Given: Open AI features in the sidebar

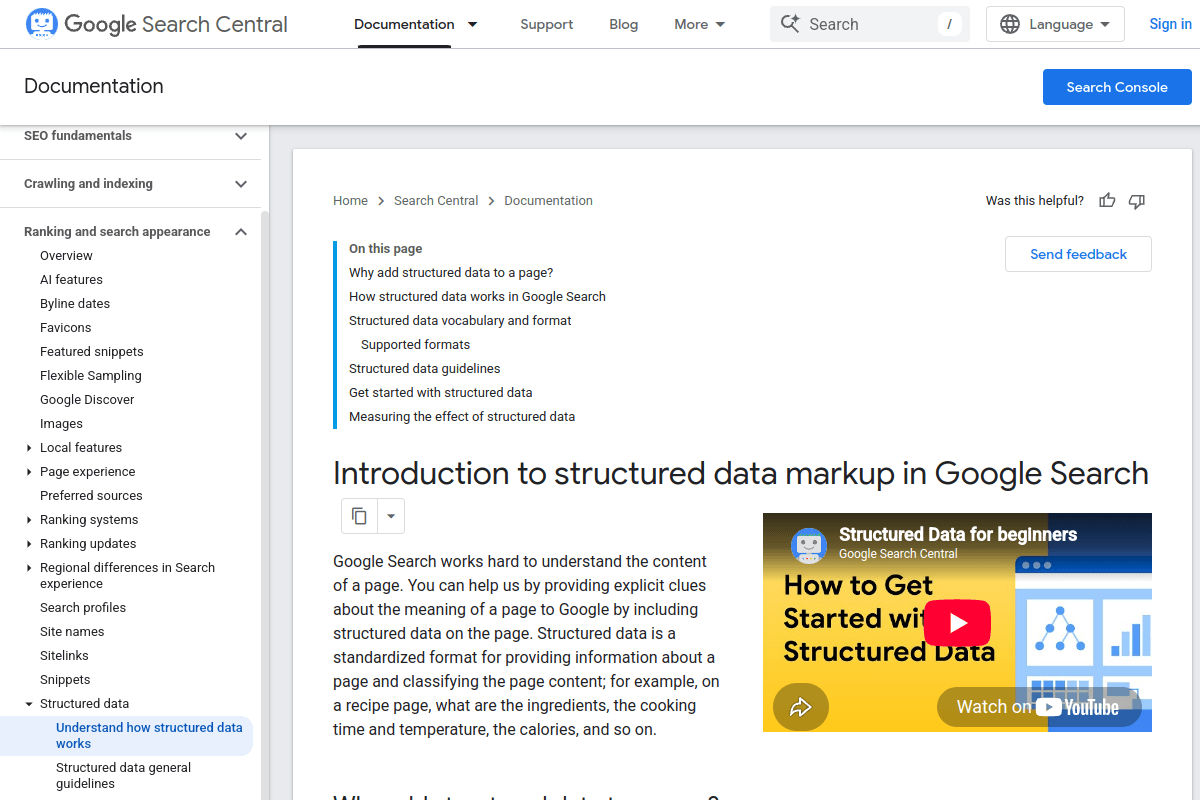Looking at the screenshot, I should (71, 280).
